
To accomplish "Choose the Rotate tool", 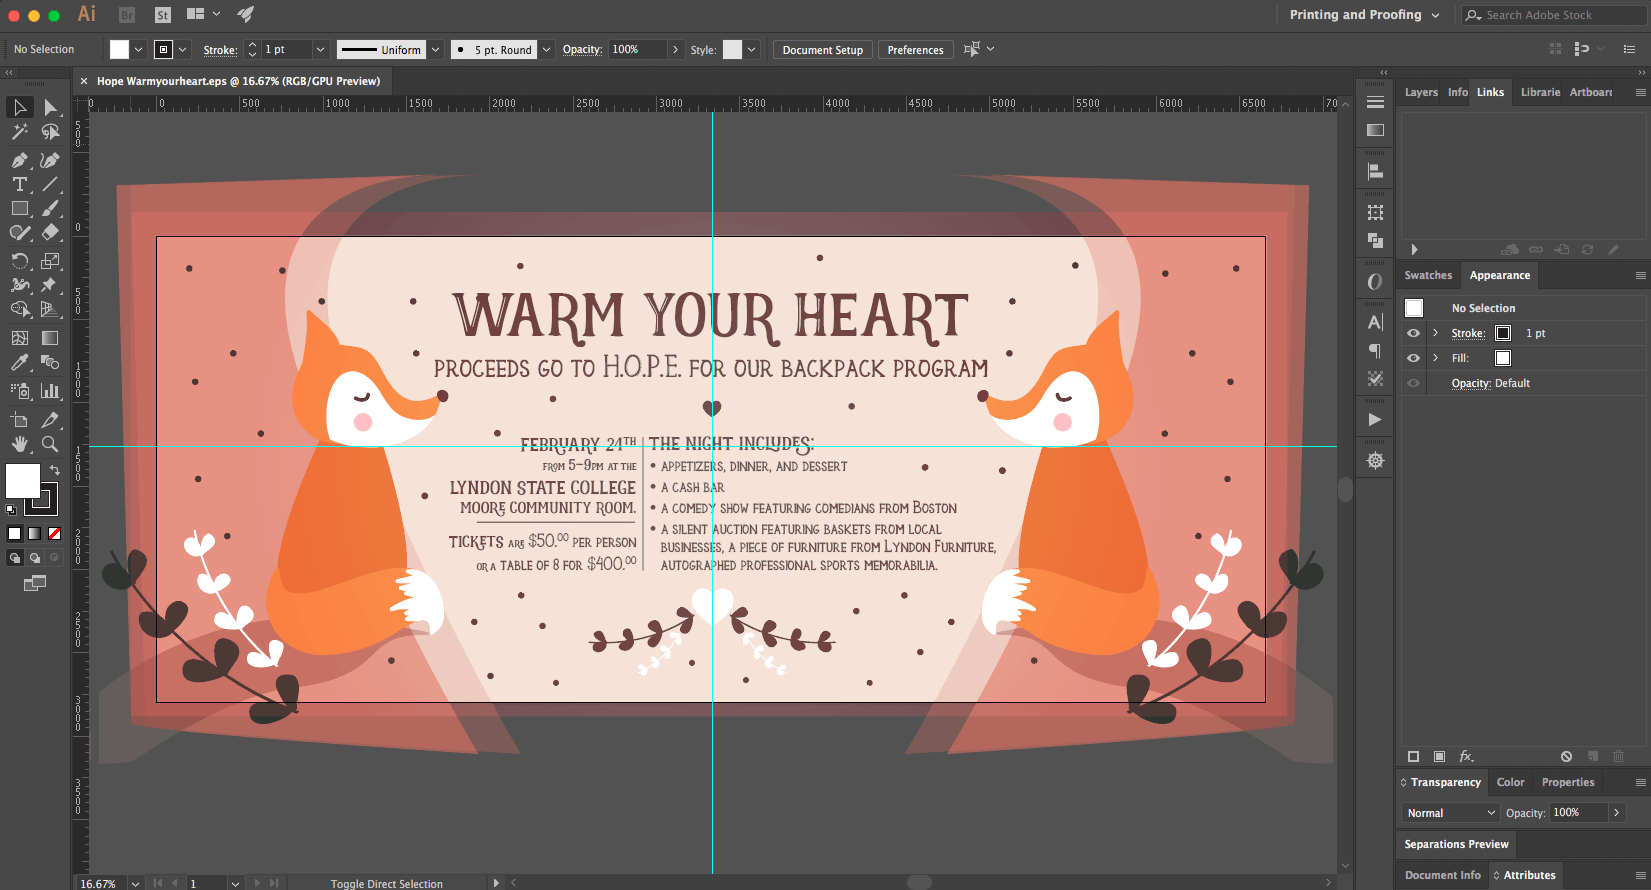I will click(x=19, y=261).
